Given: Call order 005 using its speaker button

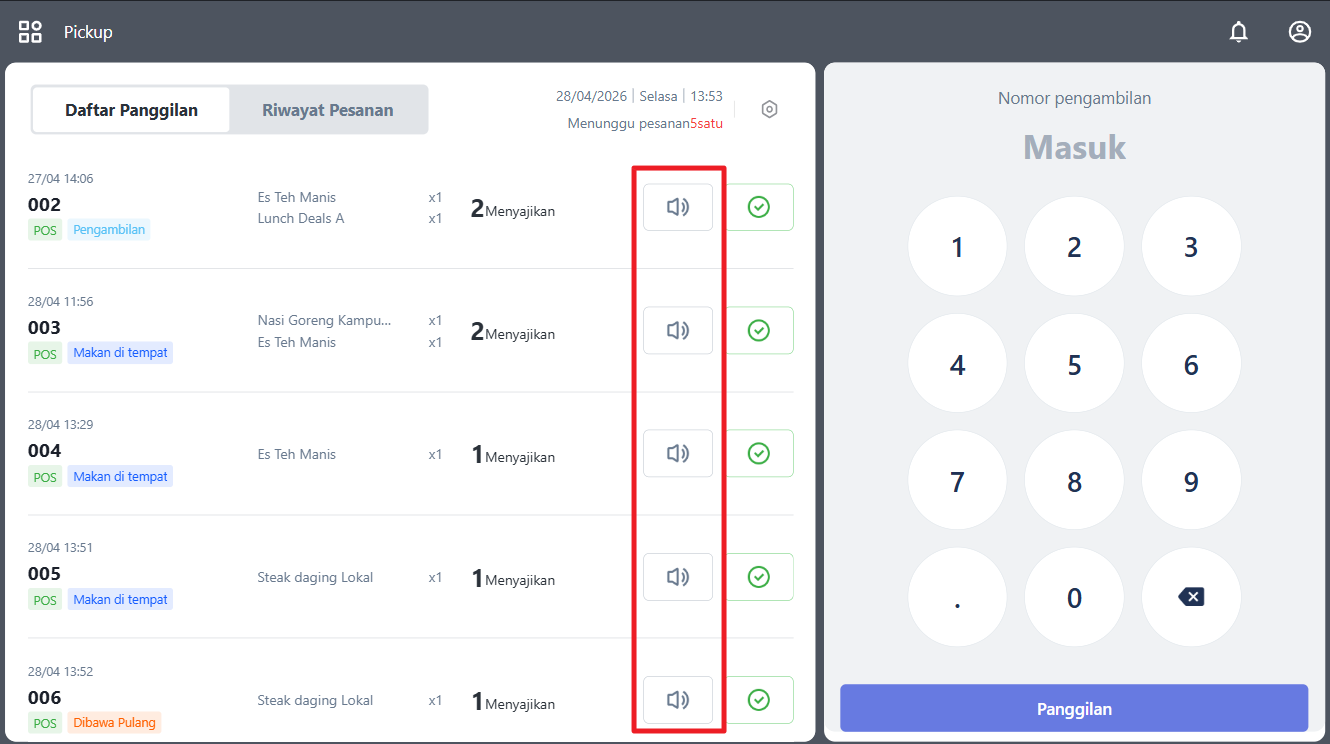Looking at the screenshot, I should pyautogui.click(x=678, y=577).
